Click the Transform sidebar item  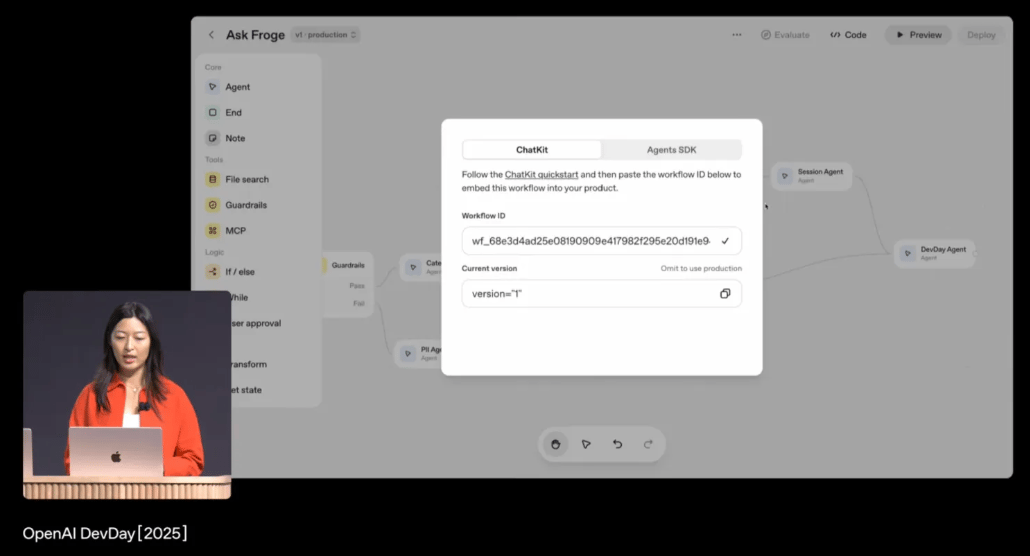[x=249, y=364]
